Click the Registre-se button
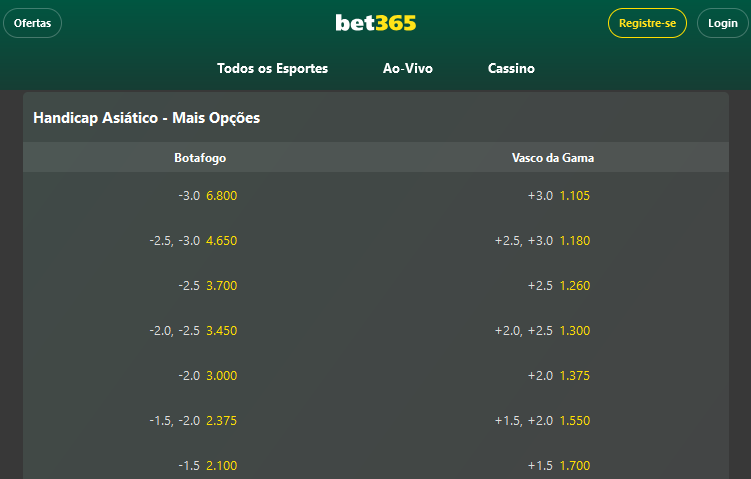751x479 pixels. pyautogui.click(x=647, y=23)
